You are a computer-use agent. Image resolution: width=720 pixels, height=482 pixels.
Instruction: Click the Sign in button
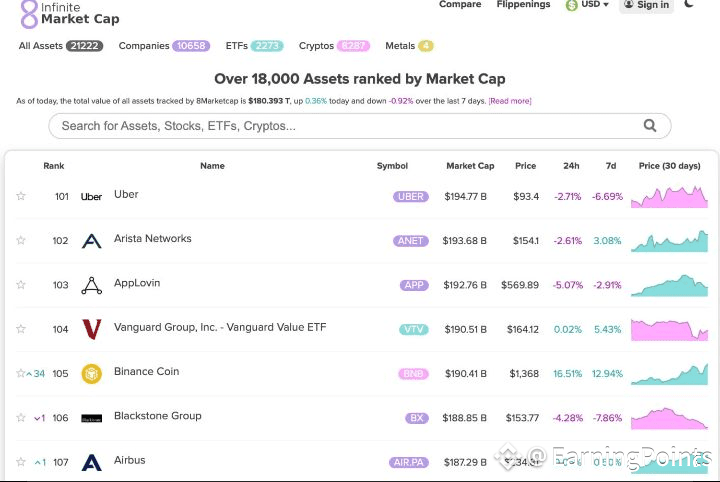pos(646,5)
